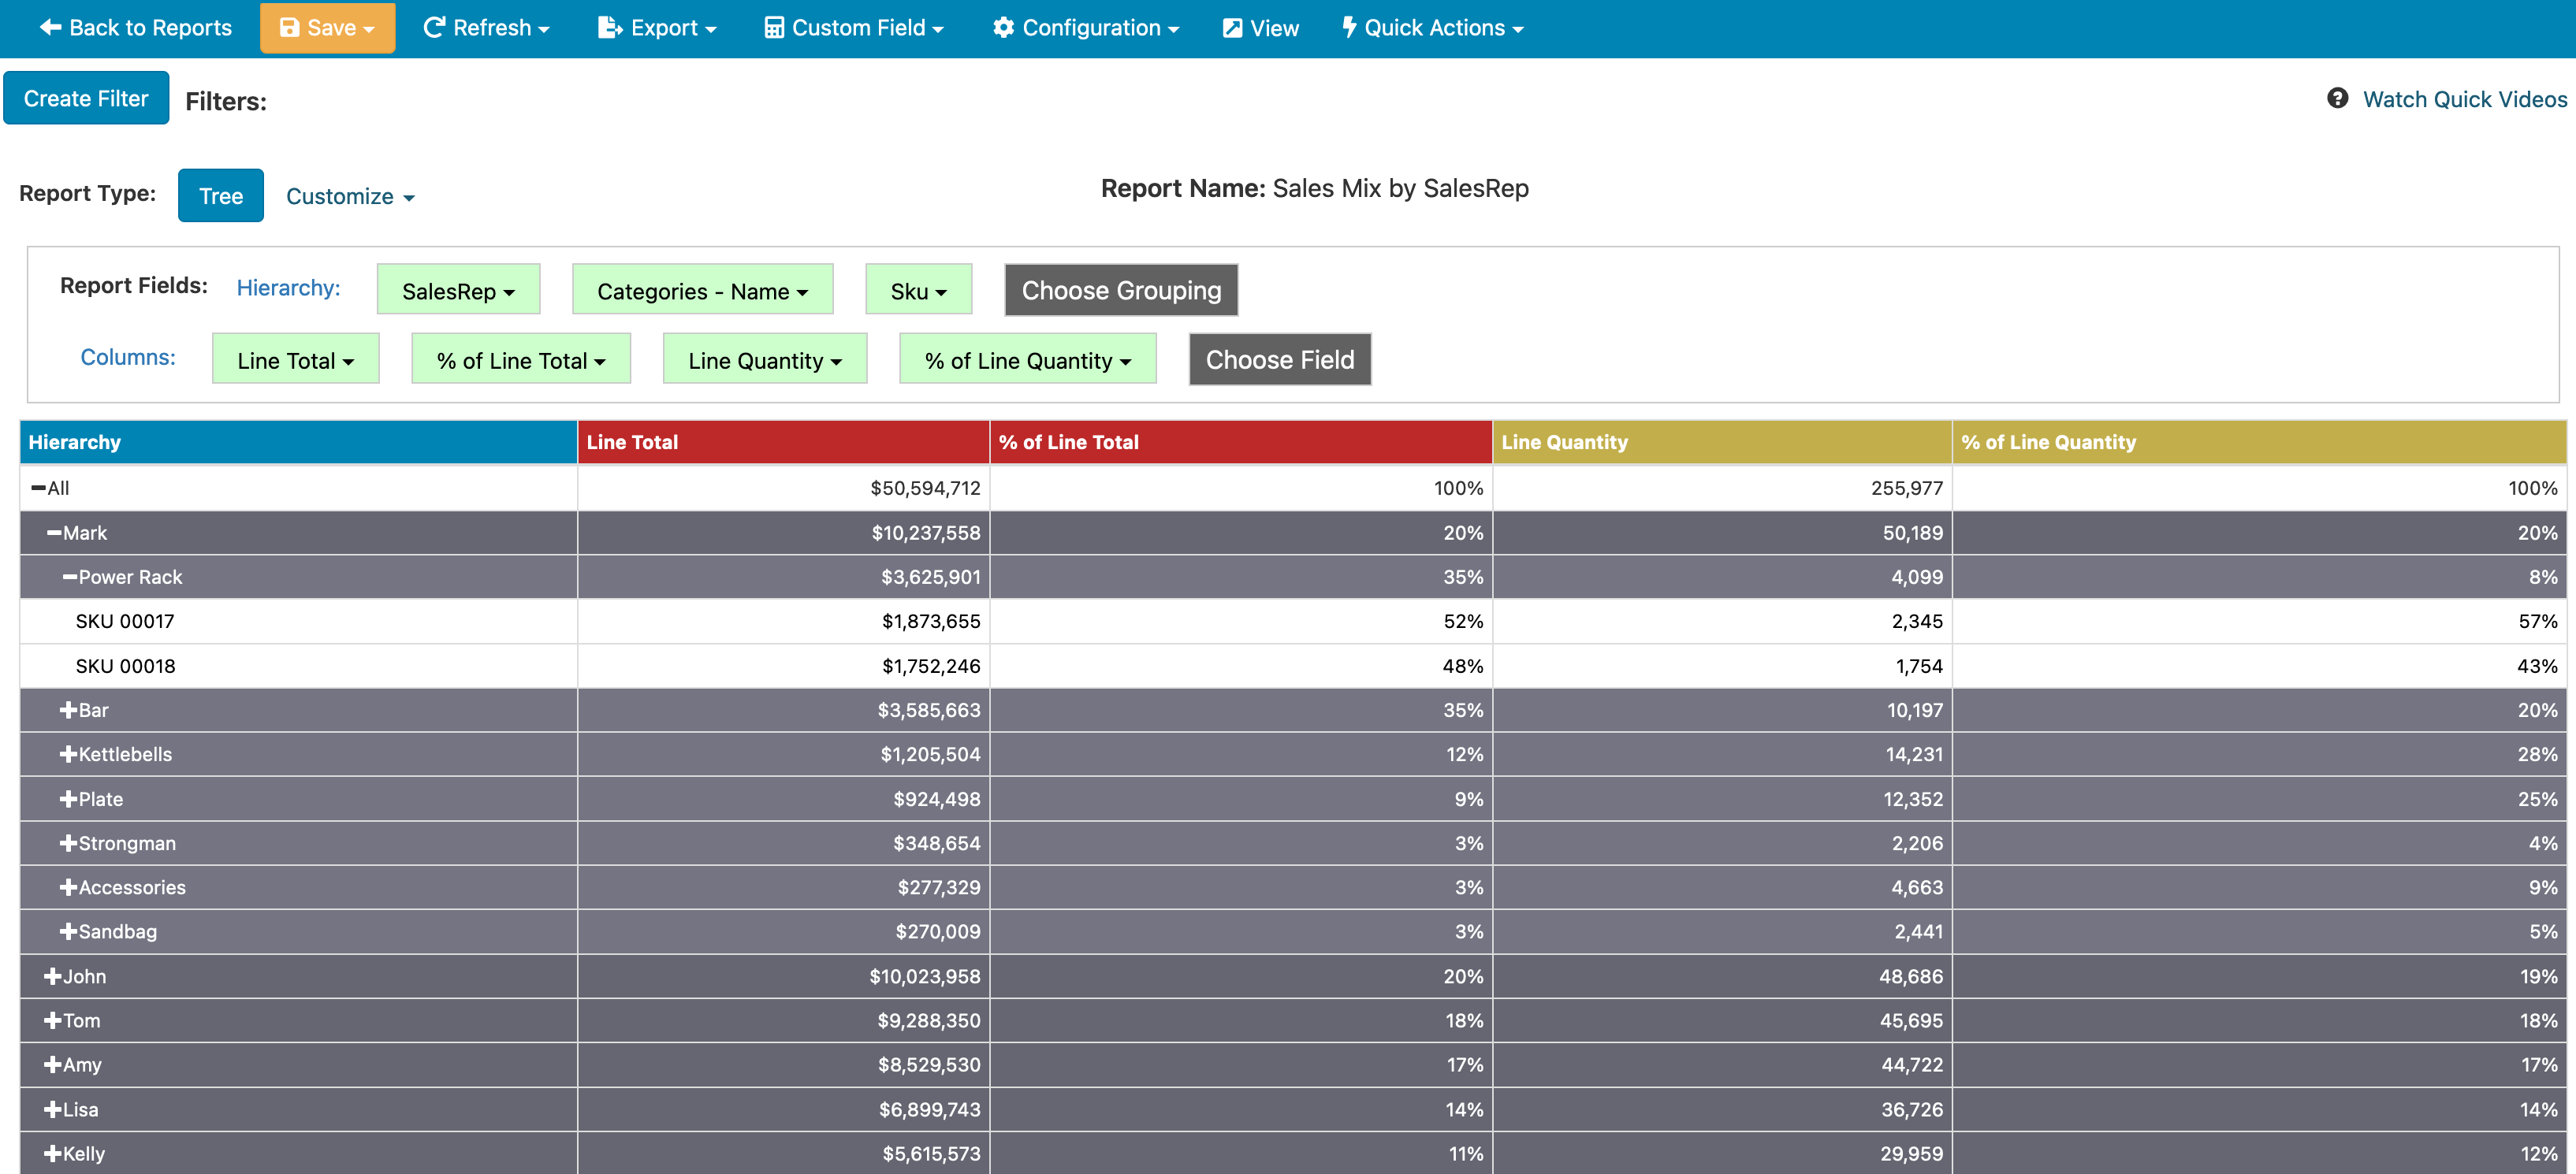2576x1174 pixels.
Task: Expand the John sales rep row
Action: [x=53, y=976]
